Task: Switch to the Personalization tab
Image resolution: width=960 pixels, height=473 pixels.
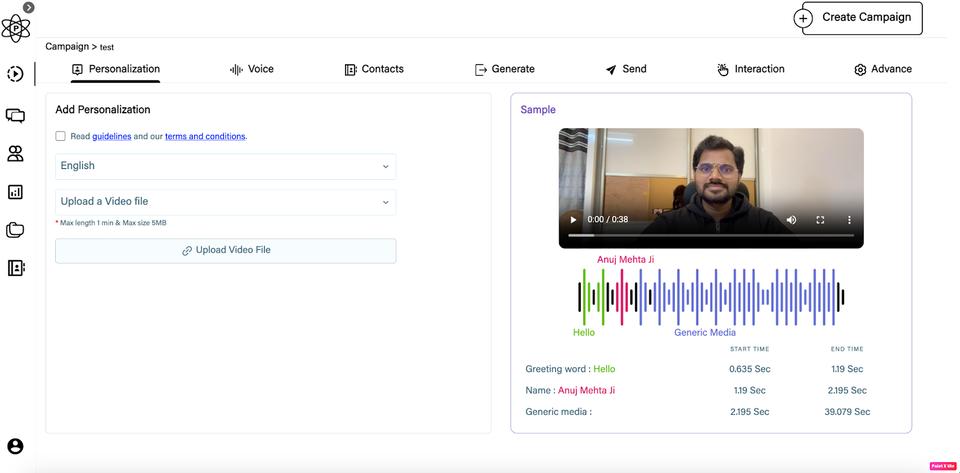Action: 116,69
